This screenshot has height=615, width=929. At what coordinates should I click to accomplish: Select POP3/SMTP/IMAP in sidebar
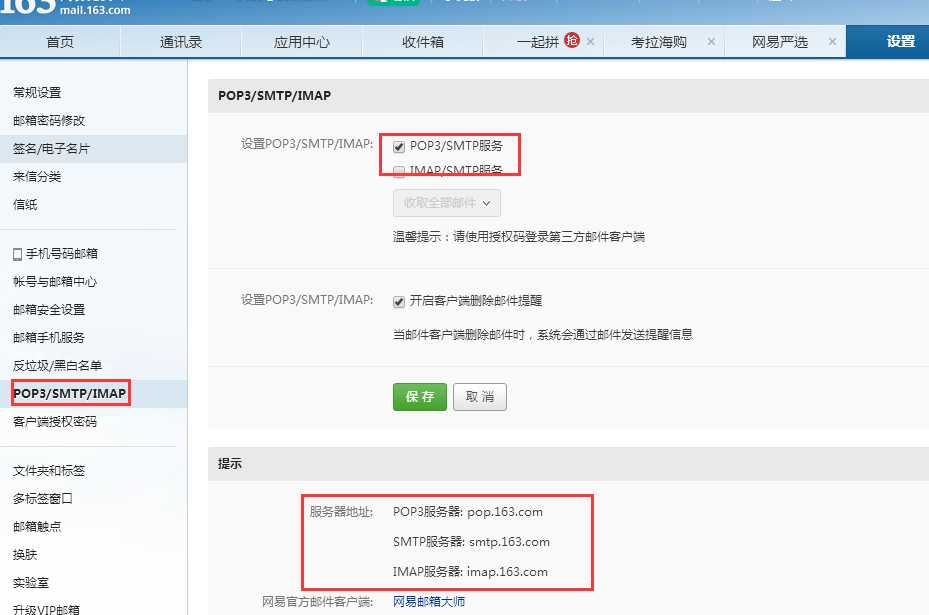pos(70,393)
